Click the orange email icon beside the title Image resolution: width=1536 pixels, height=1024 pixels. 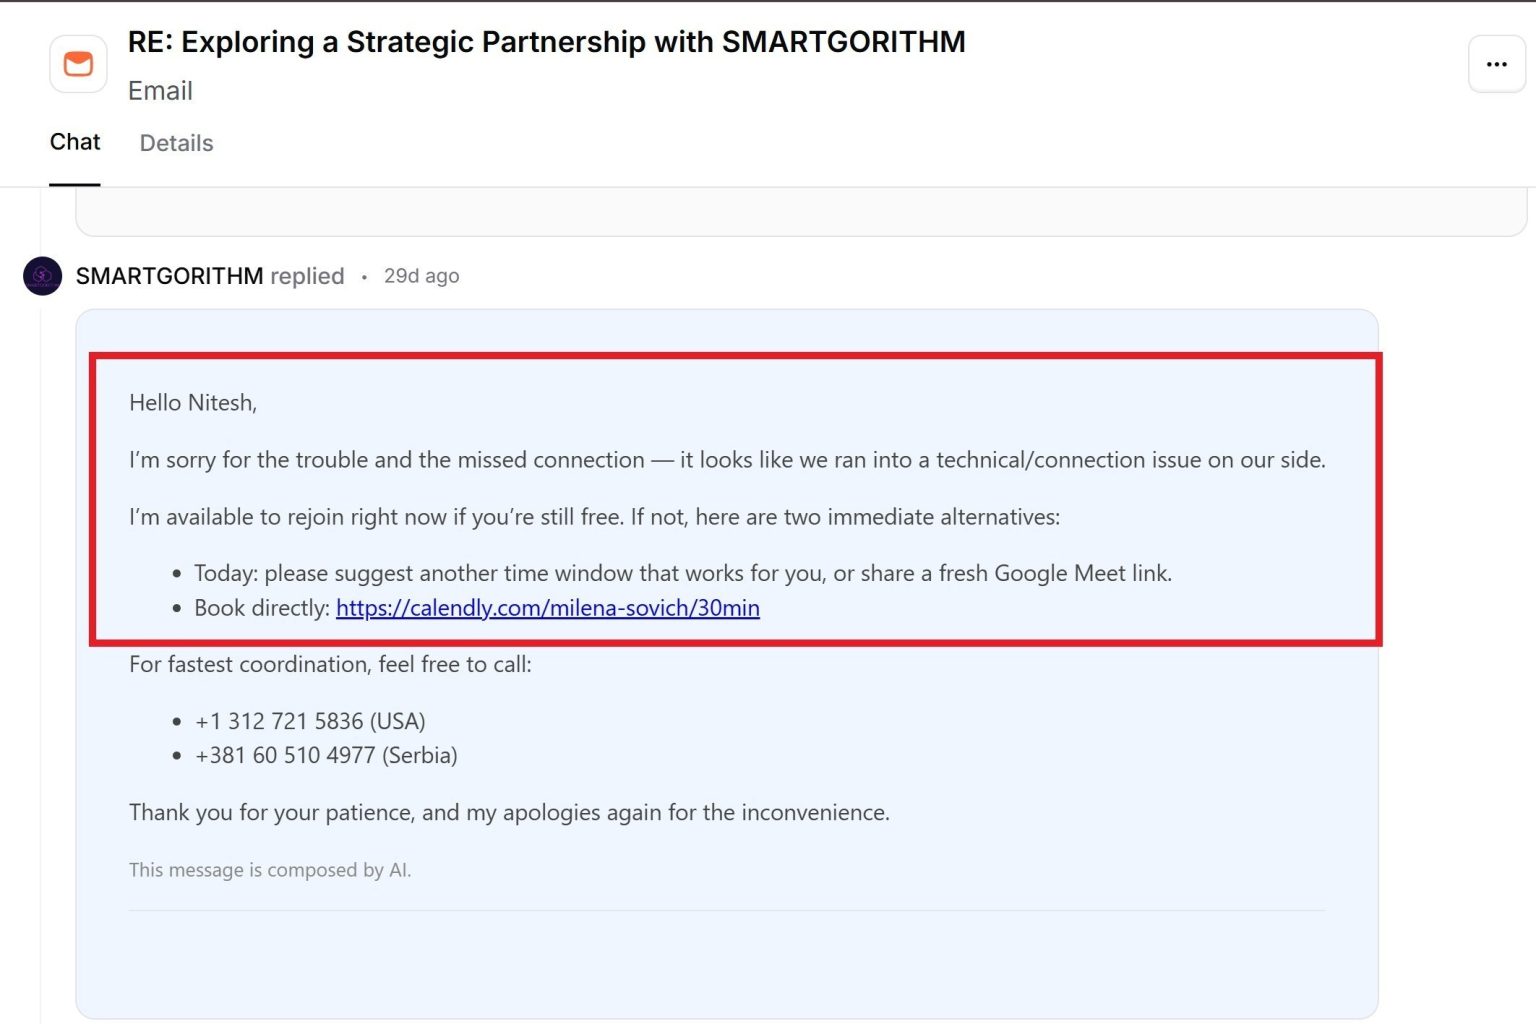[x=78, y=64]
